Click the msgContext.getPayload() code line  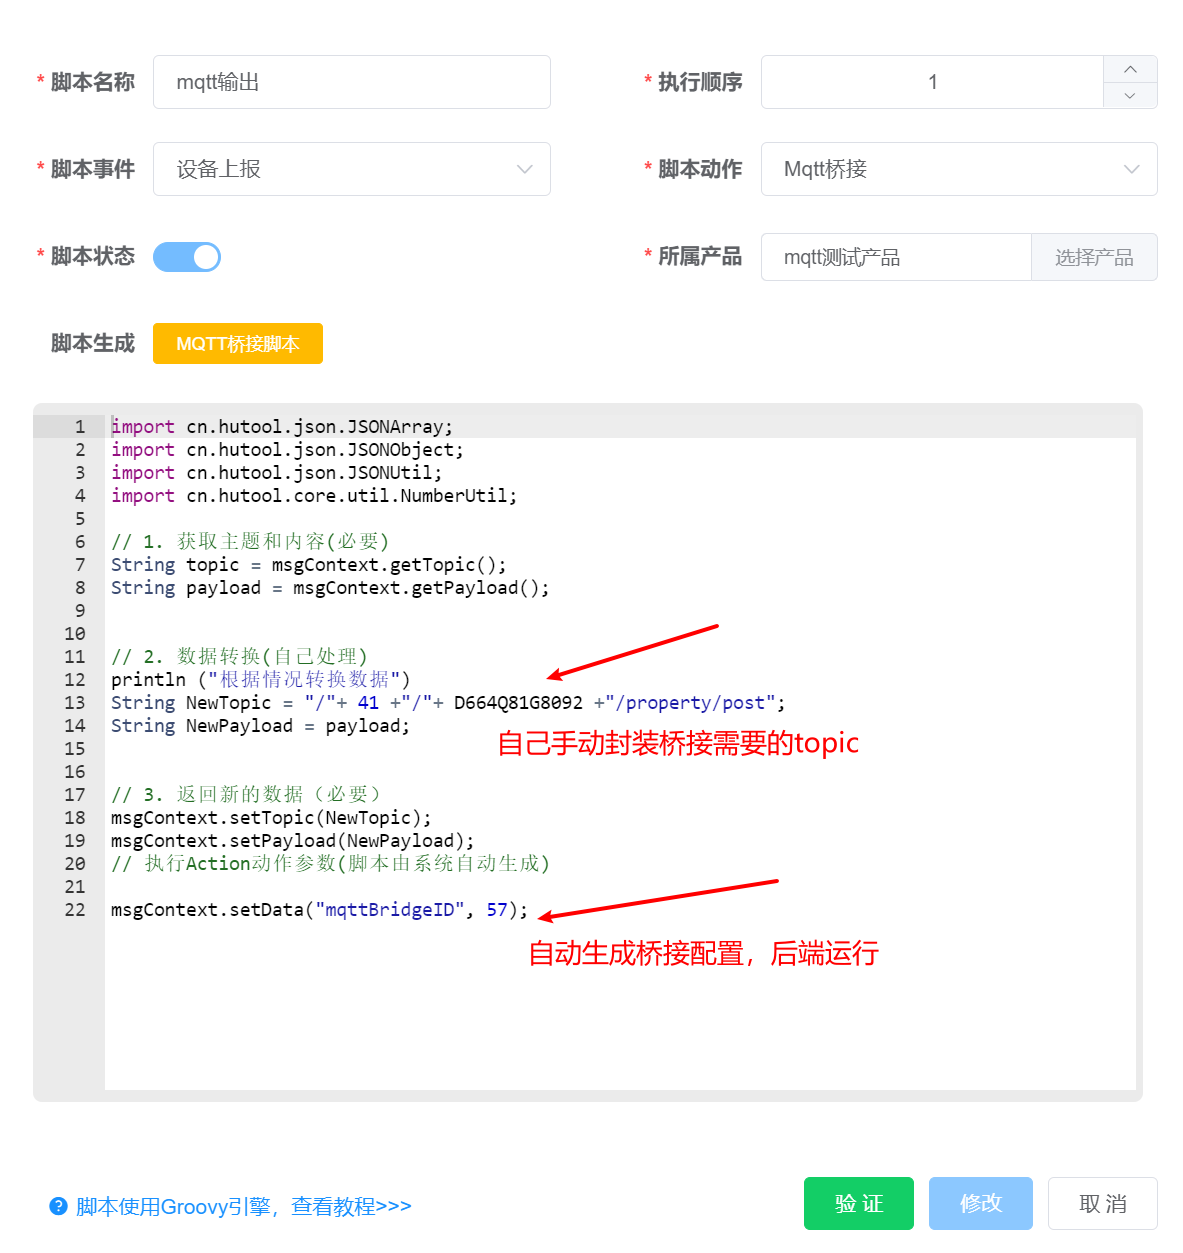tap(330, 588)
